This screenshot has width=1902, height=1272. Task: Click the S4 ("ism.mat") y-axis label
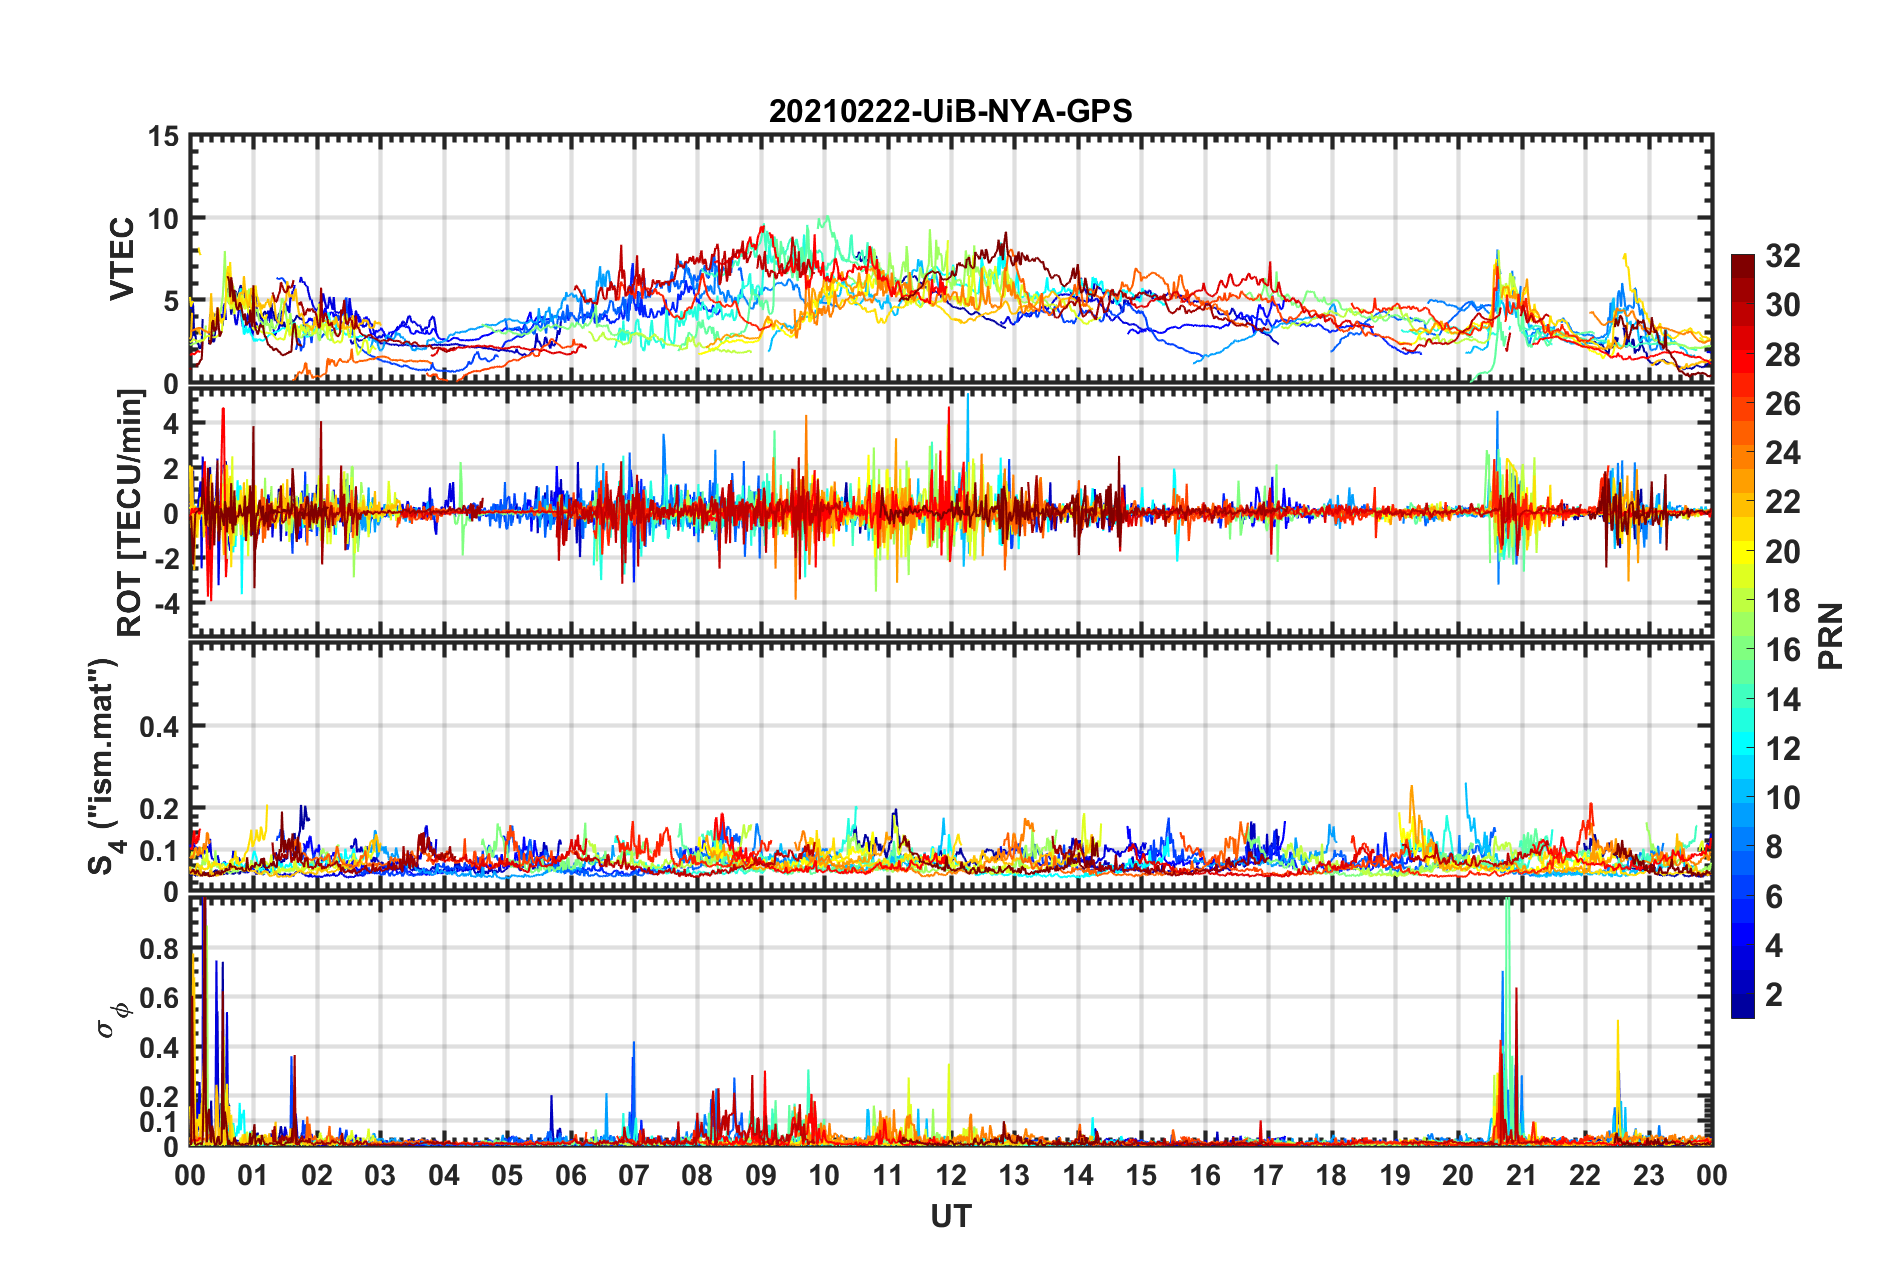point(104,766)
